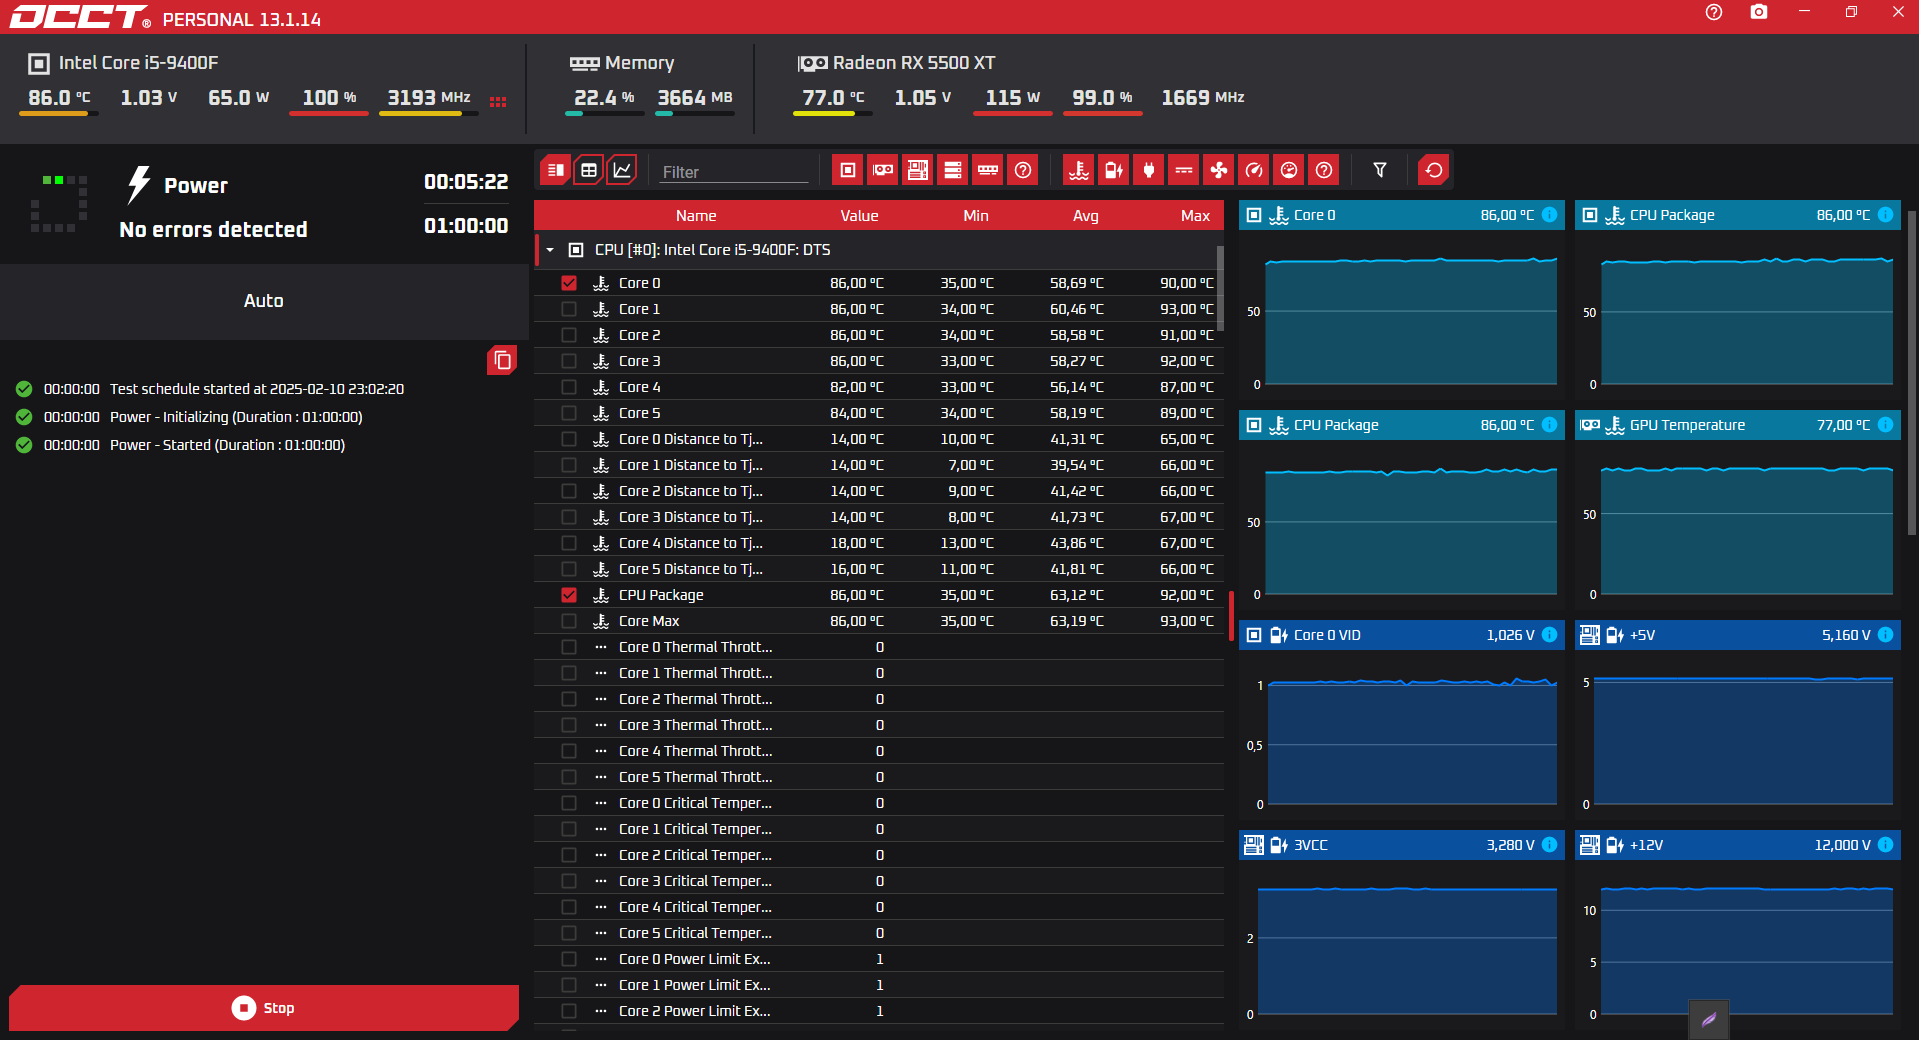Select the Core 2 Power Limit Ex... row

(879, 1011)
